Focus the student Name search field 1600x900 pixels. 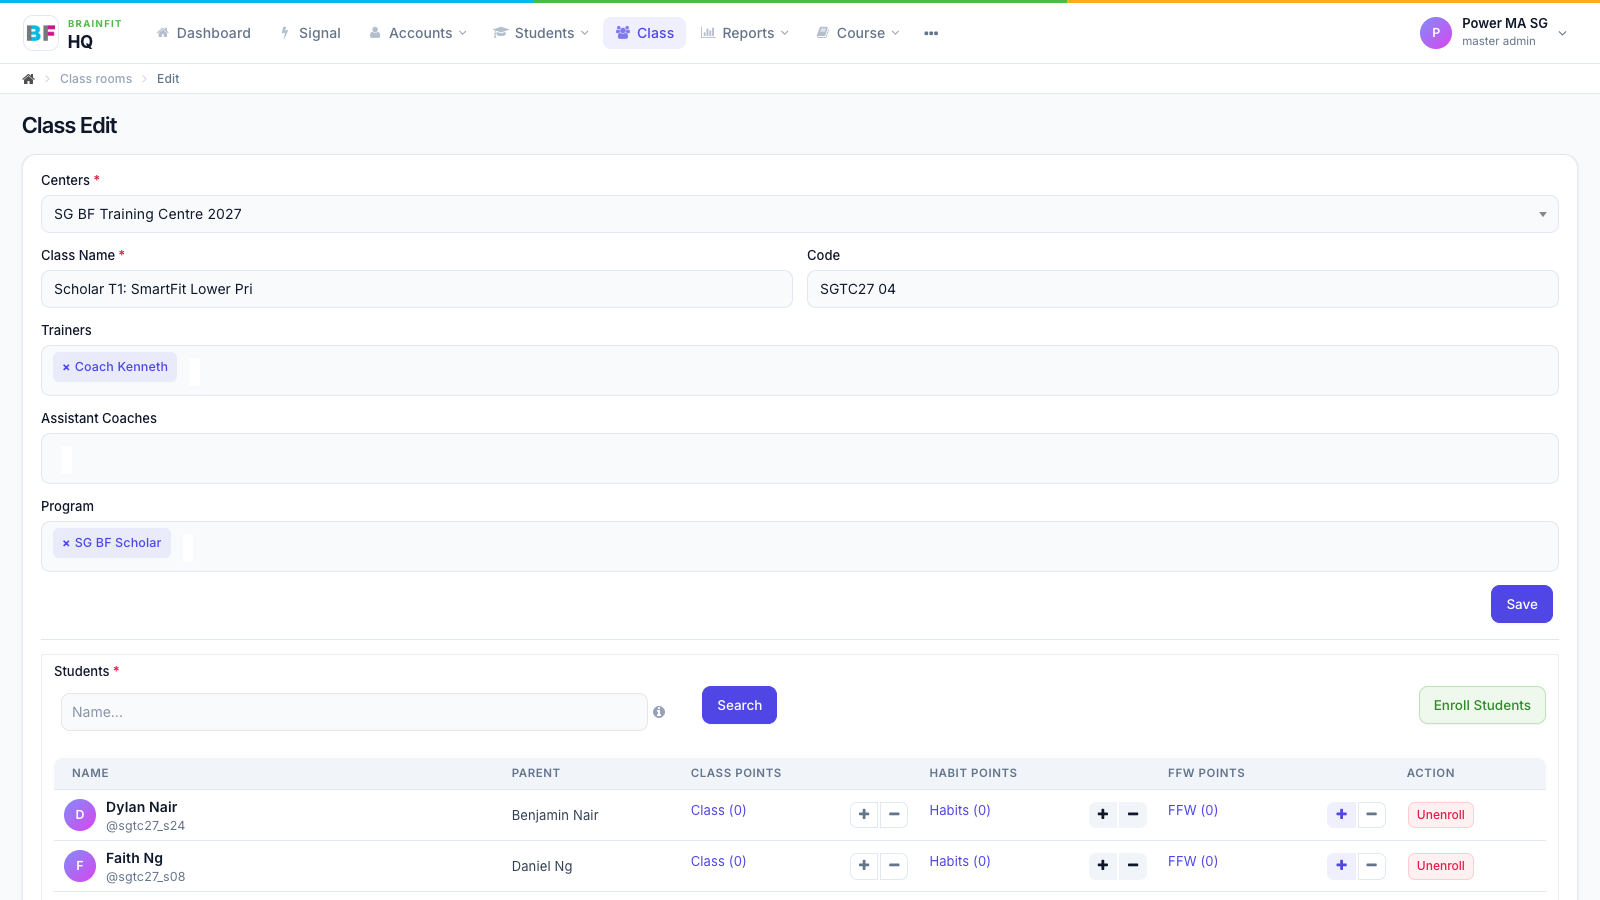(x=354, y=712)
